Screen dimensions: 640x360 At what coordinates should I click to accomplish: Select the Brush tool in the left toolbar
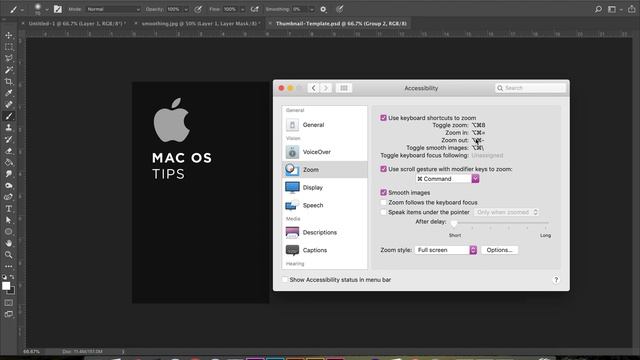pos(9,116)
